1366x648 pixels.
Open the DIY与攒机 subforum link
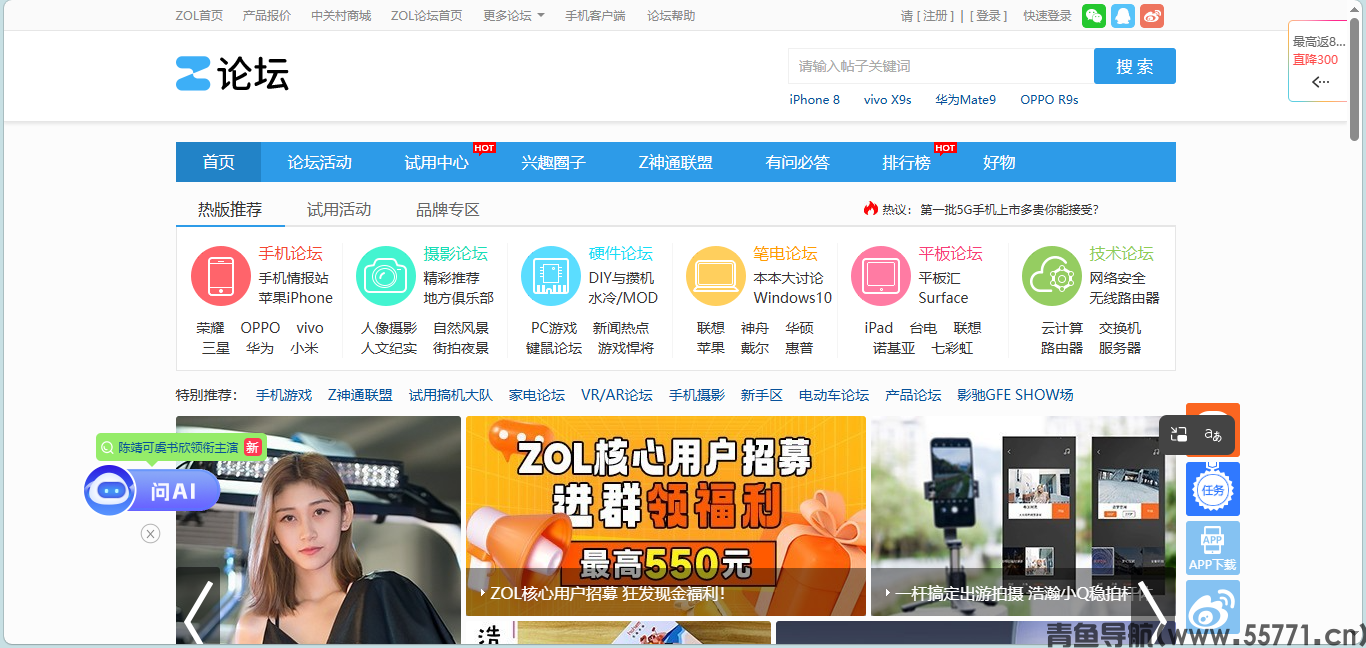(x=621, y=278)
